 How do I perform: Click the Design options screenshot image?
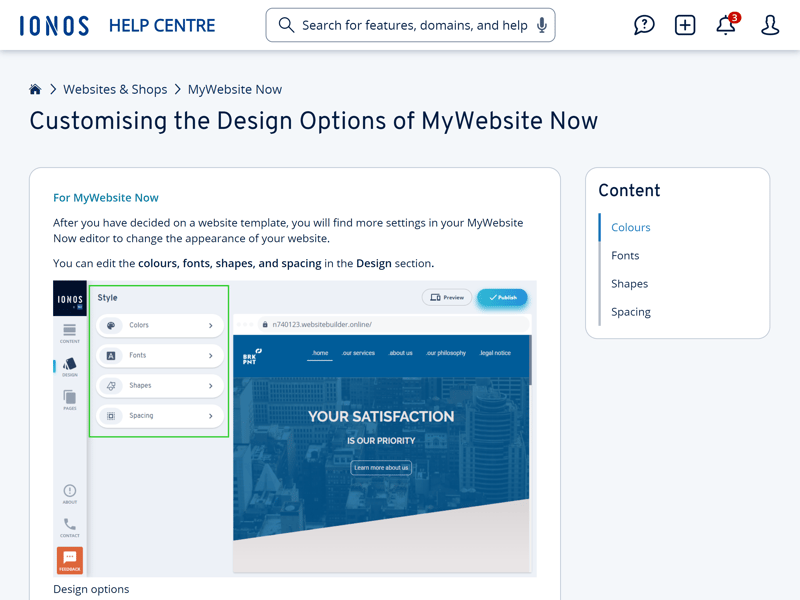click(295, 429)
